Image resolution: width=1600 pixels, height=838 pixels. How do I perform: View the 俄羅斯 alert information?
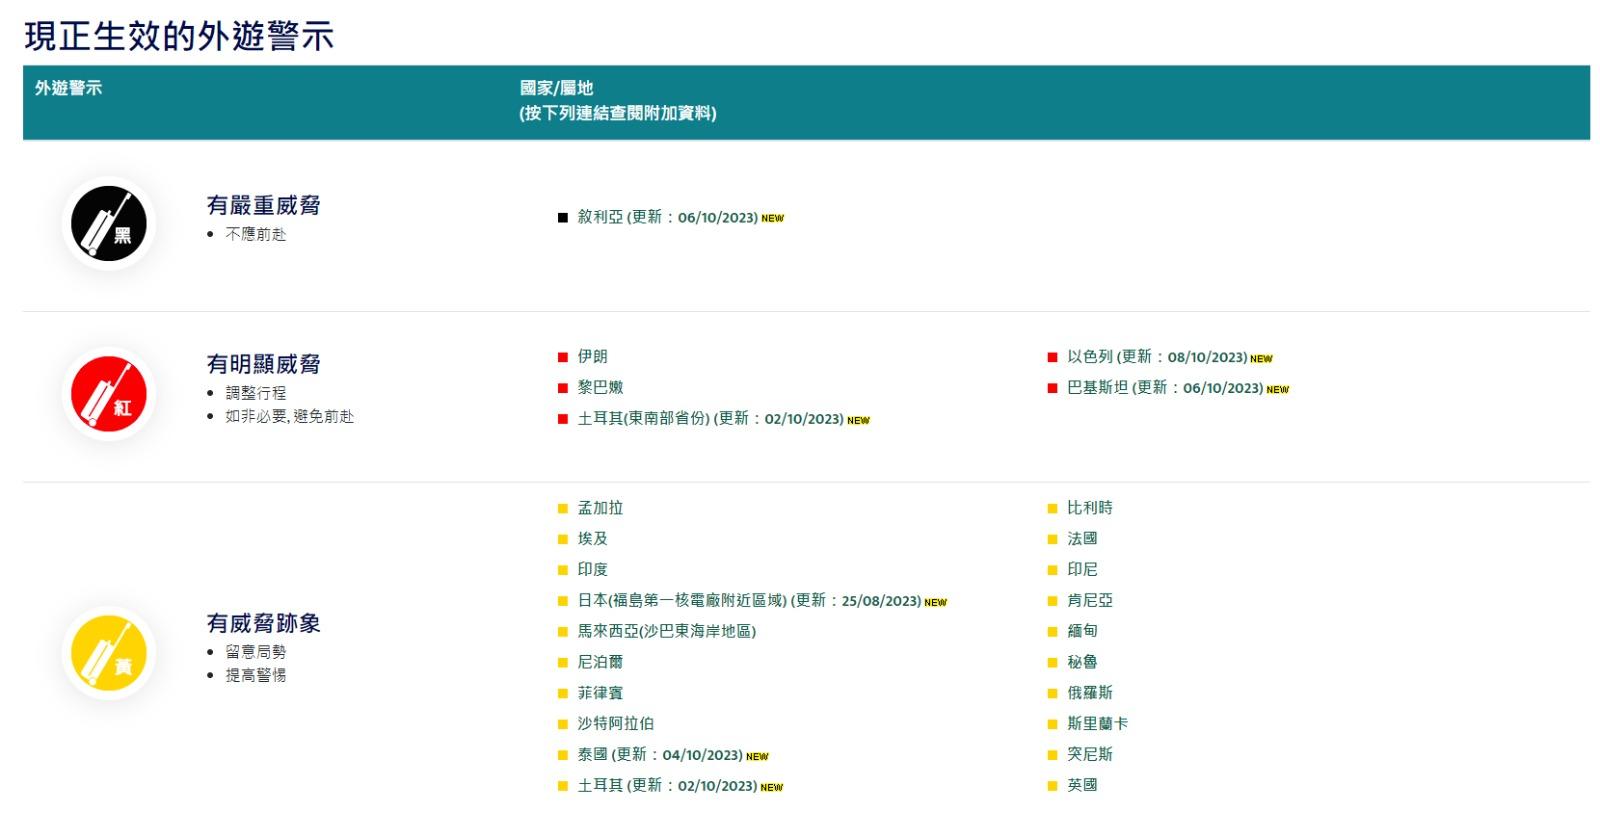(x=1089, y=692)
